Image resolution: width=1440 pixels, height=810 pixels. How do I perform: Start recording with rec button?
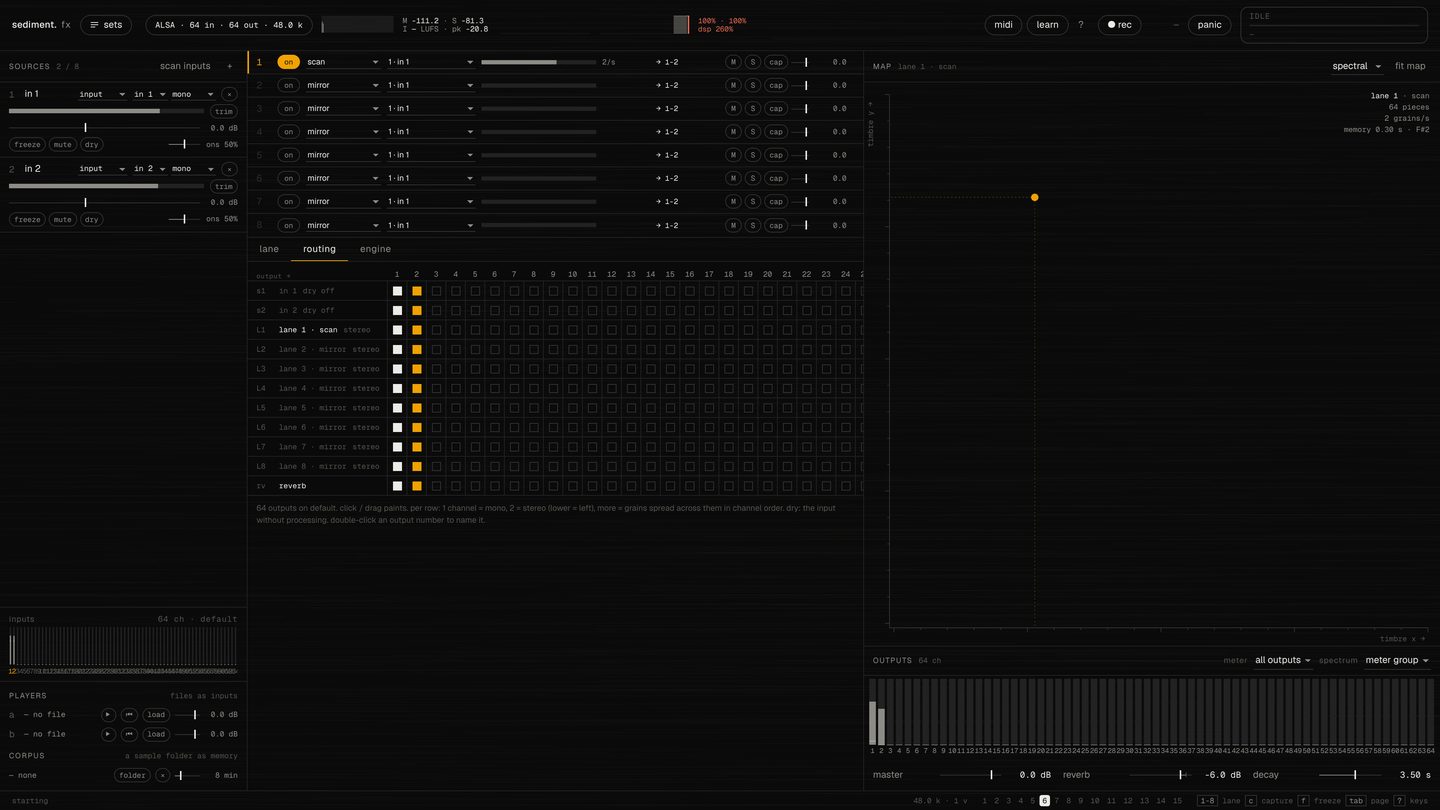1119,25
